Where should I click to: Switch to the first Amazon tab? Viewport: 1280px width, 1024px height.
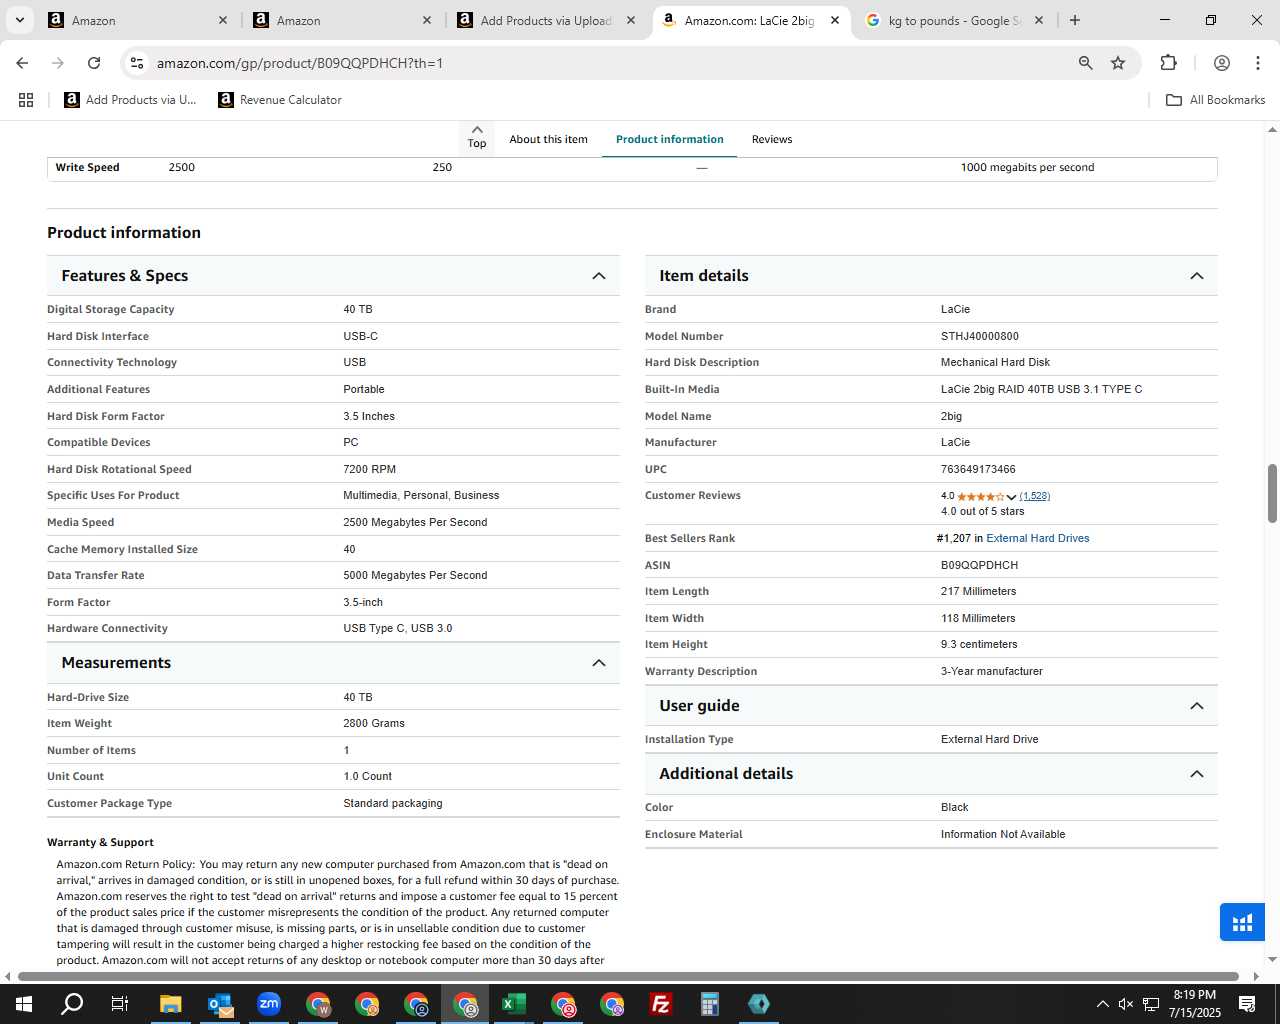139,20
